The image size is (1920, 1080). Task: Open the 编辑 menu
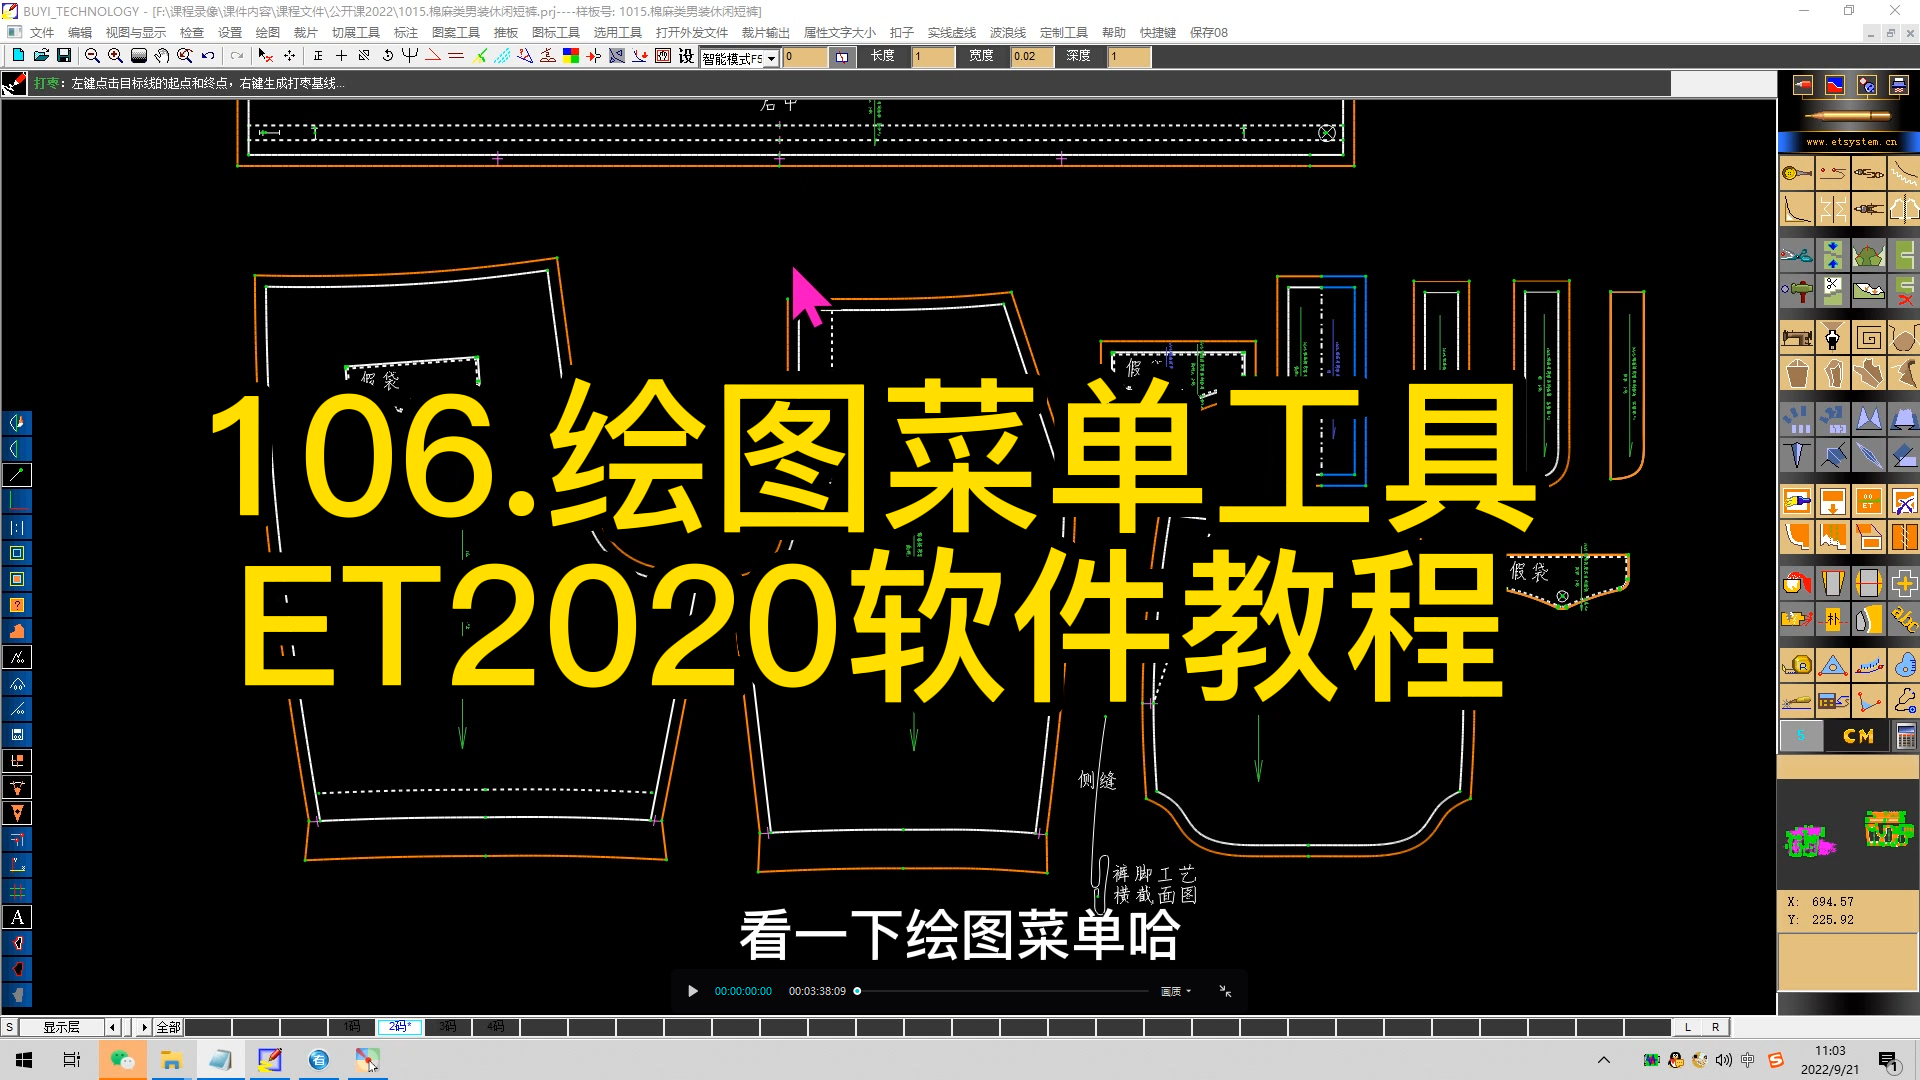click(80, 33)
